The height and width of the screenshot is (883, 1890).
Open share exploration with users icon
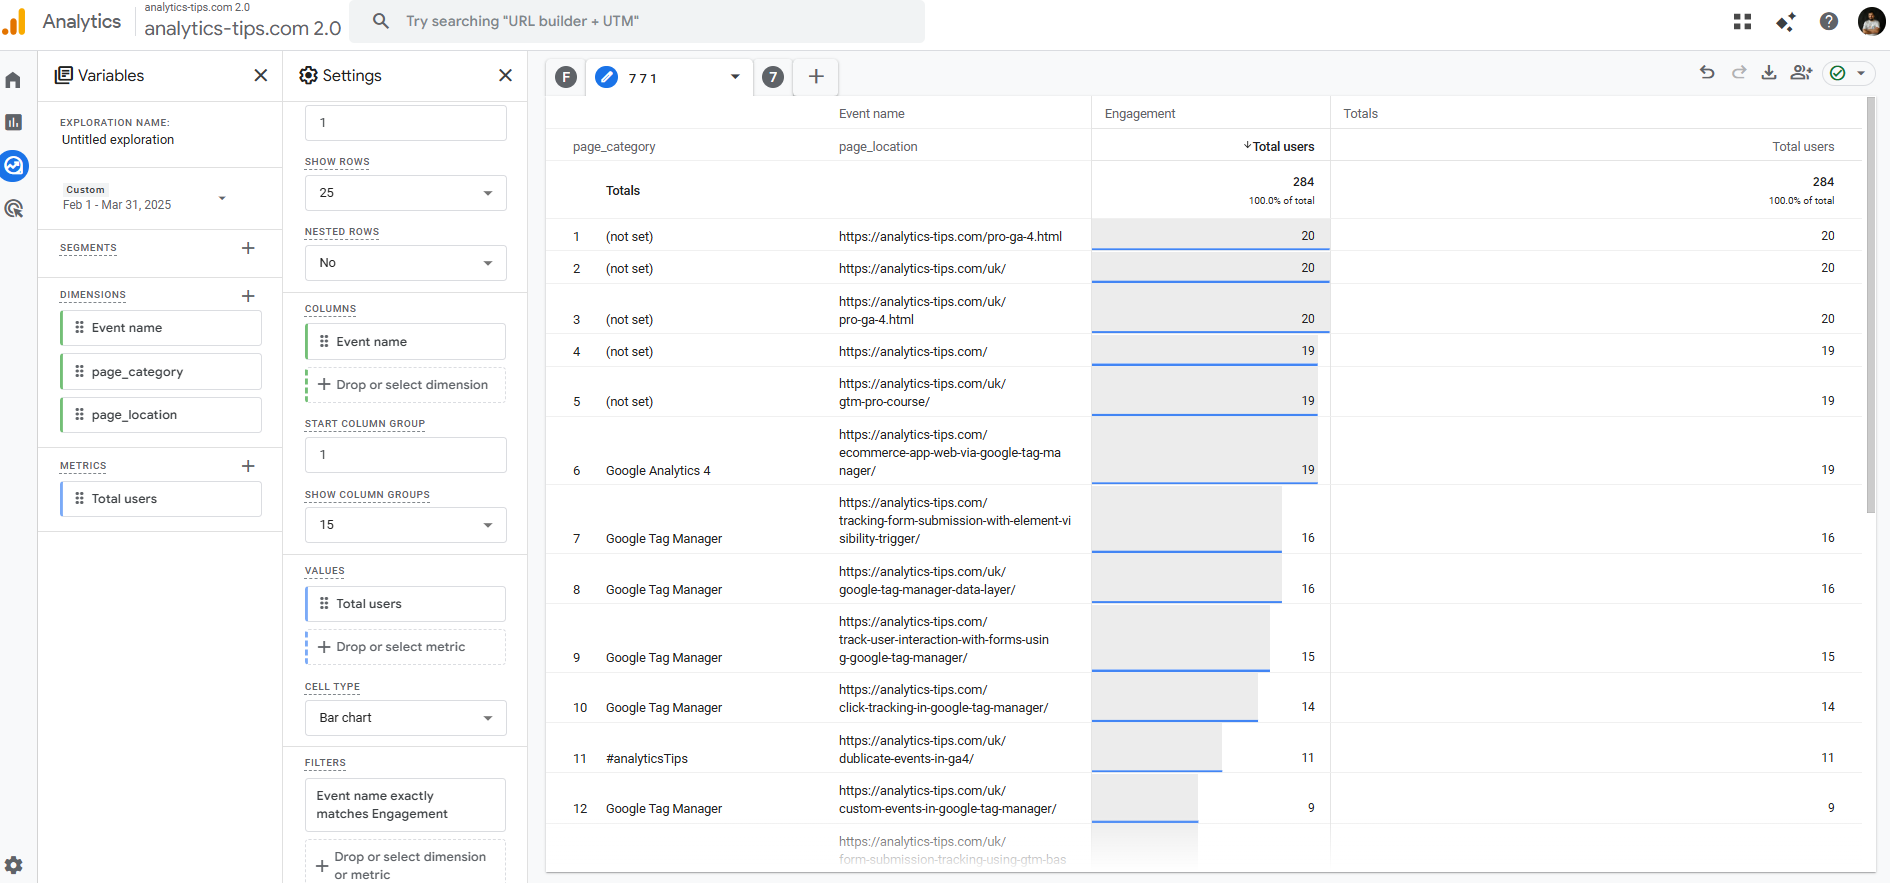pos(1801,72)
